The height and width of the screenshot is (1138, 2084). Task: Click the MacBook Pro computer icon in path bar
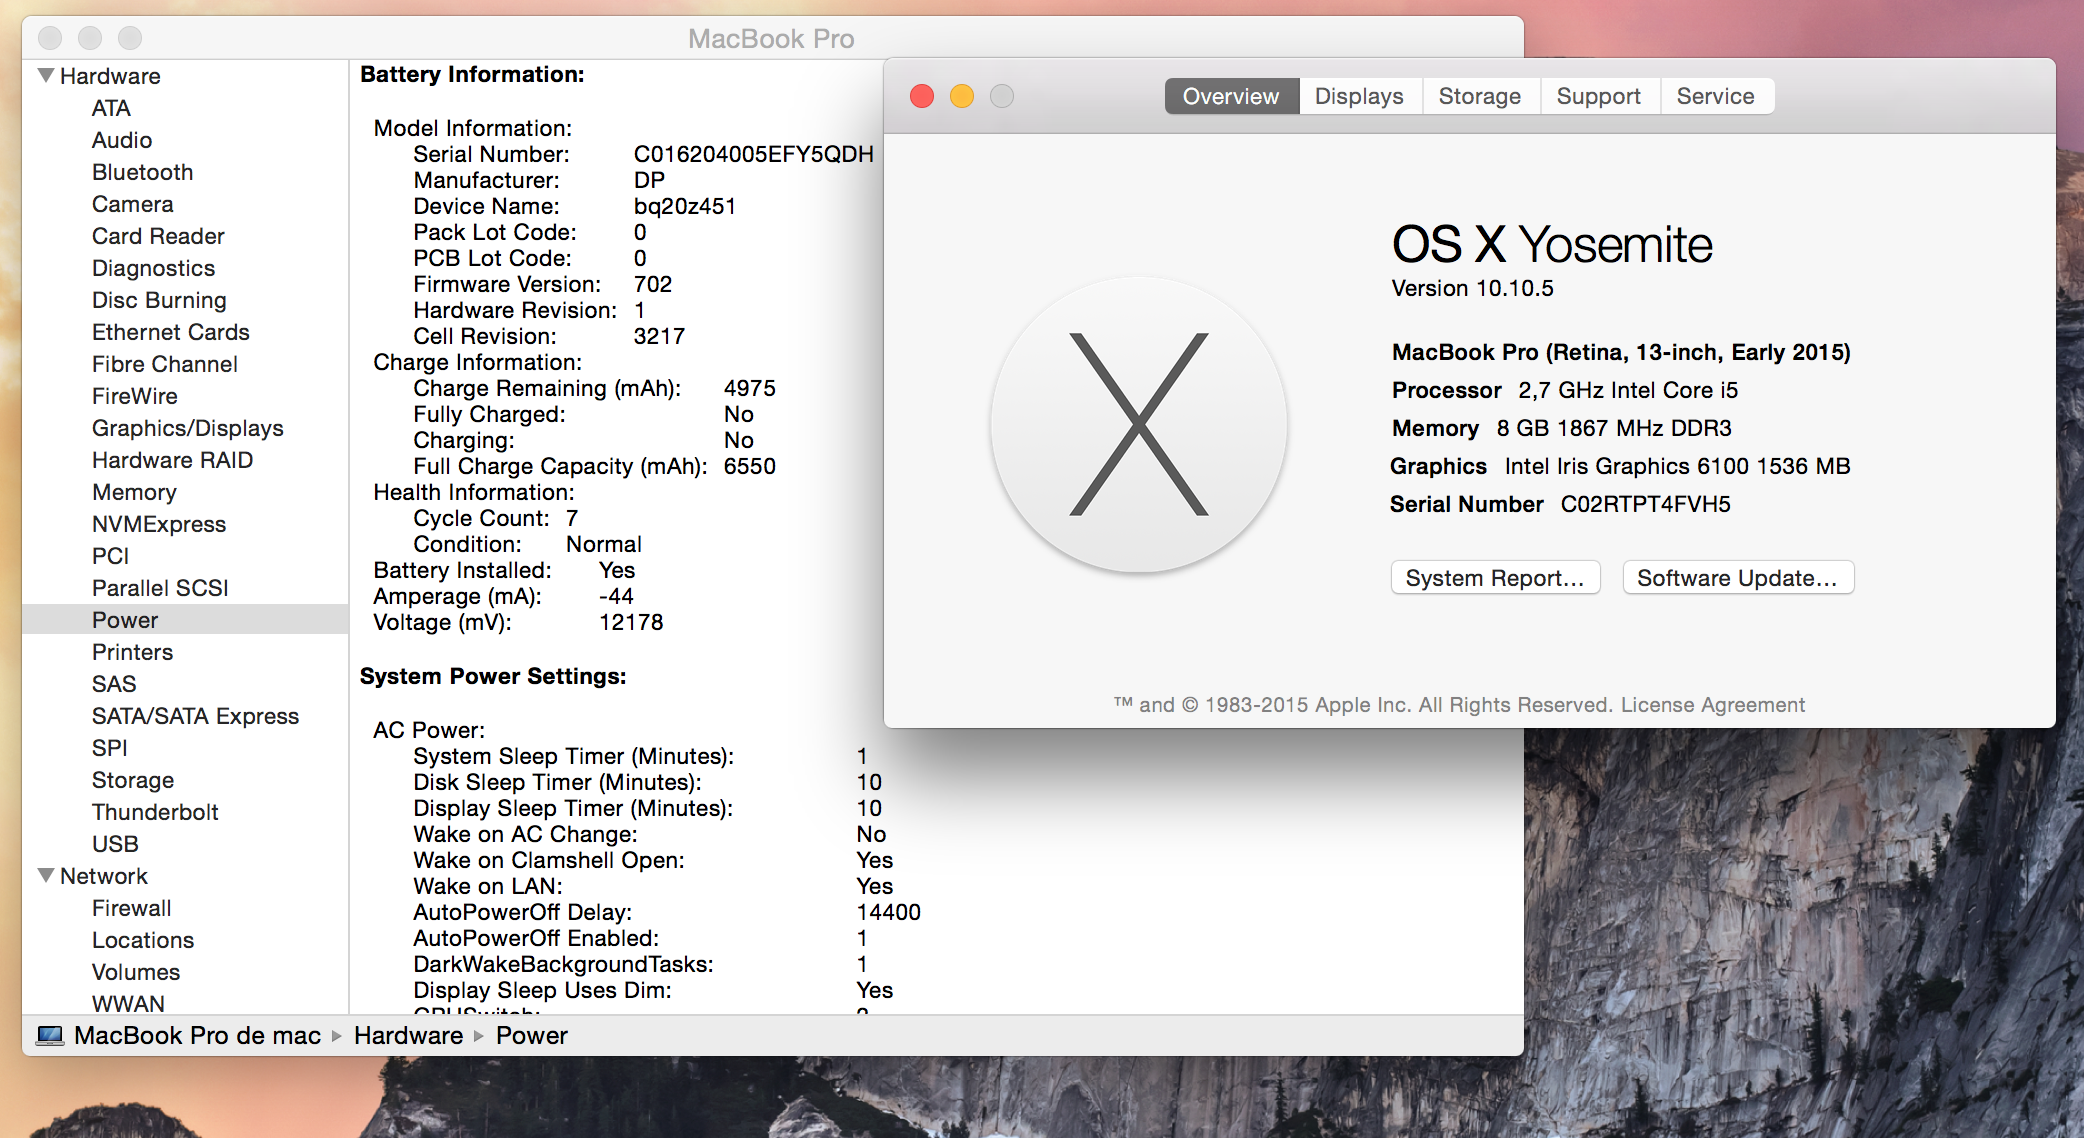tap(50, 1036)
